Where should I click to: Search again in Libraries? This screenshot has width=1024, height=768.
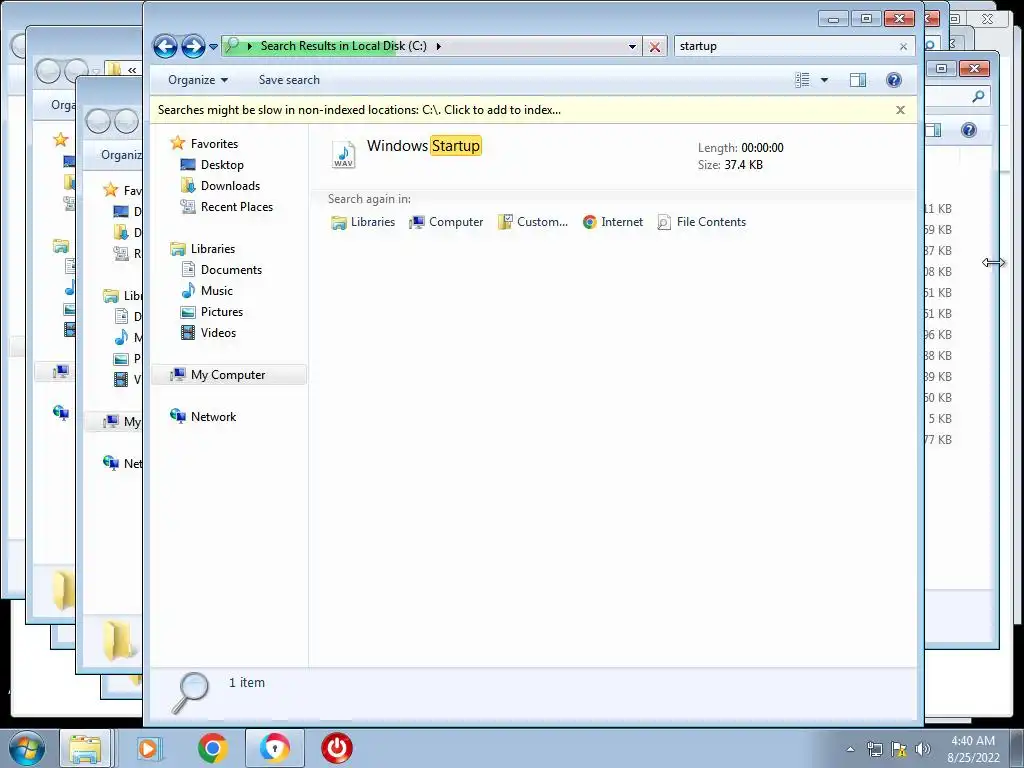363,222
